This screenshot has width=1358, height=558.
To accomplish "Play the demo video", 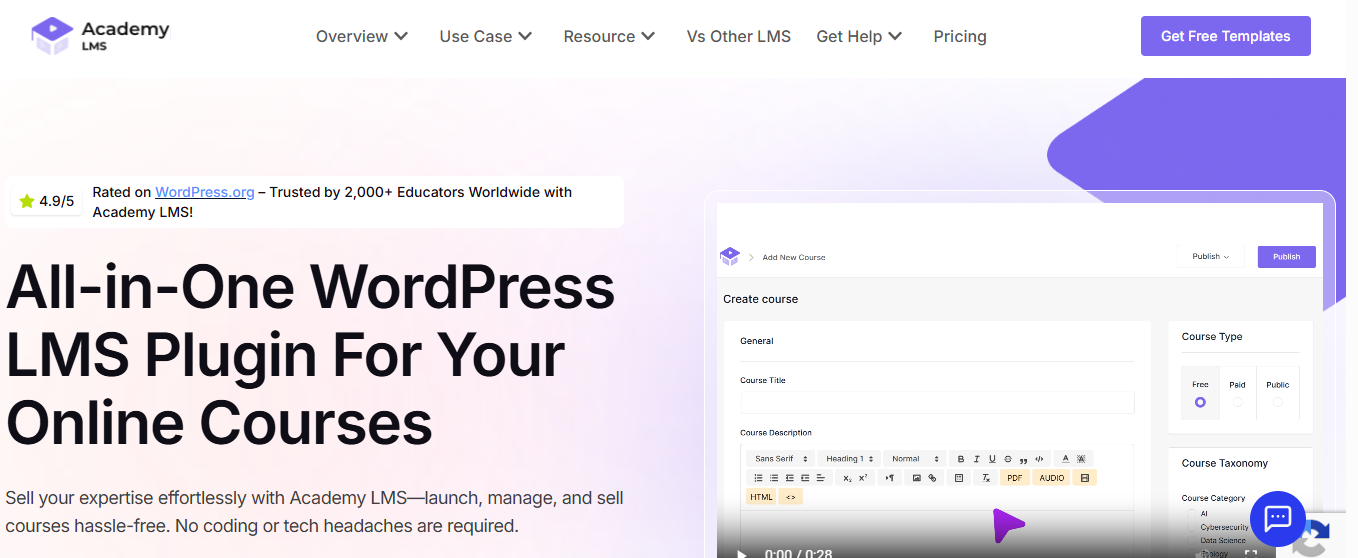I will tap(741, 553).
